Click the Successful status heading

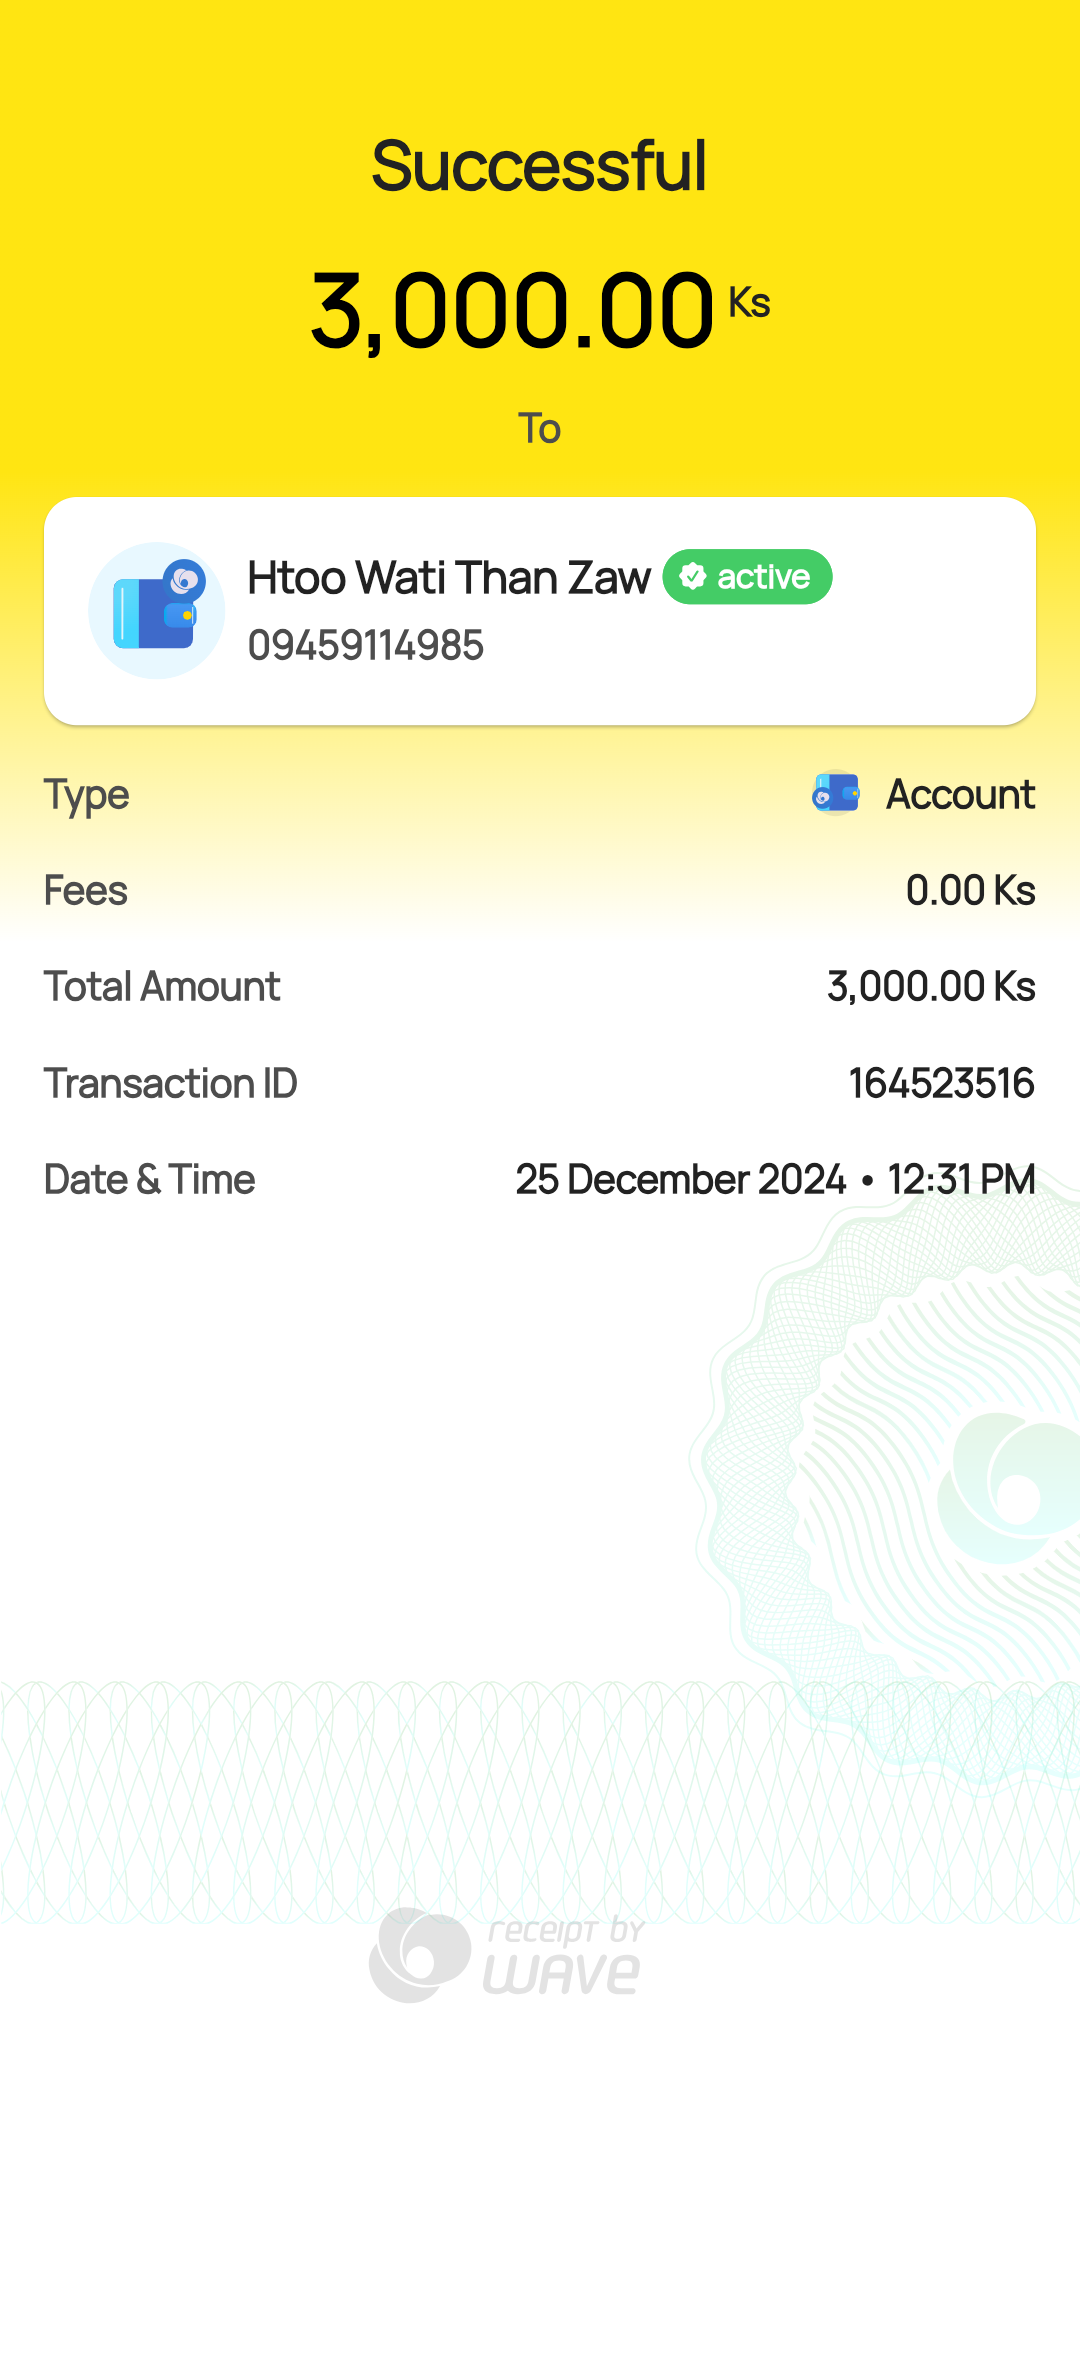click(x=540, y=166)
